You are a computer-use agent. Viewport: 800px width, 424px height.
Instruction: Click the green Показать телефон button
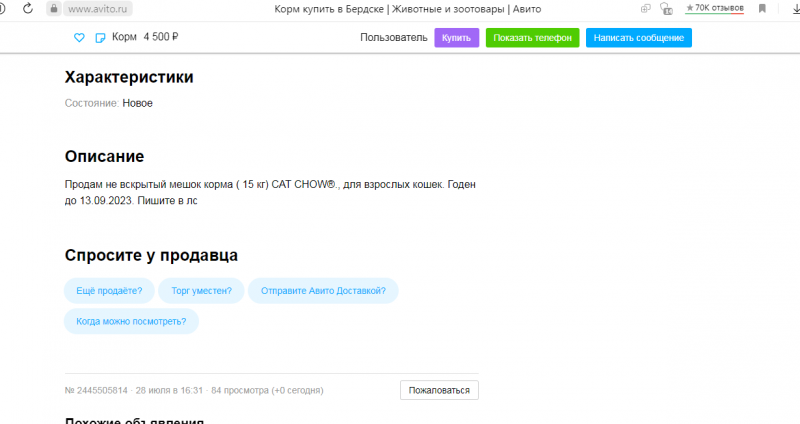532,38
